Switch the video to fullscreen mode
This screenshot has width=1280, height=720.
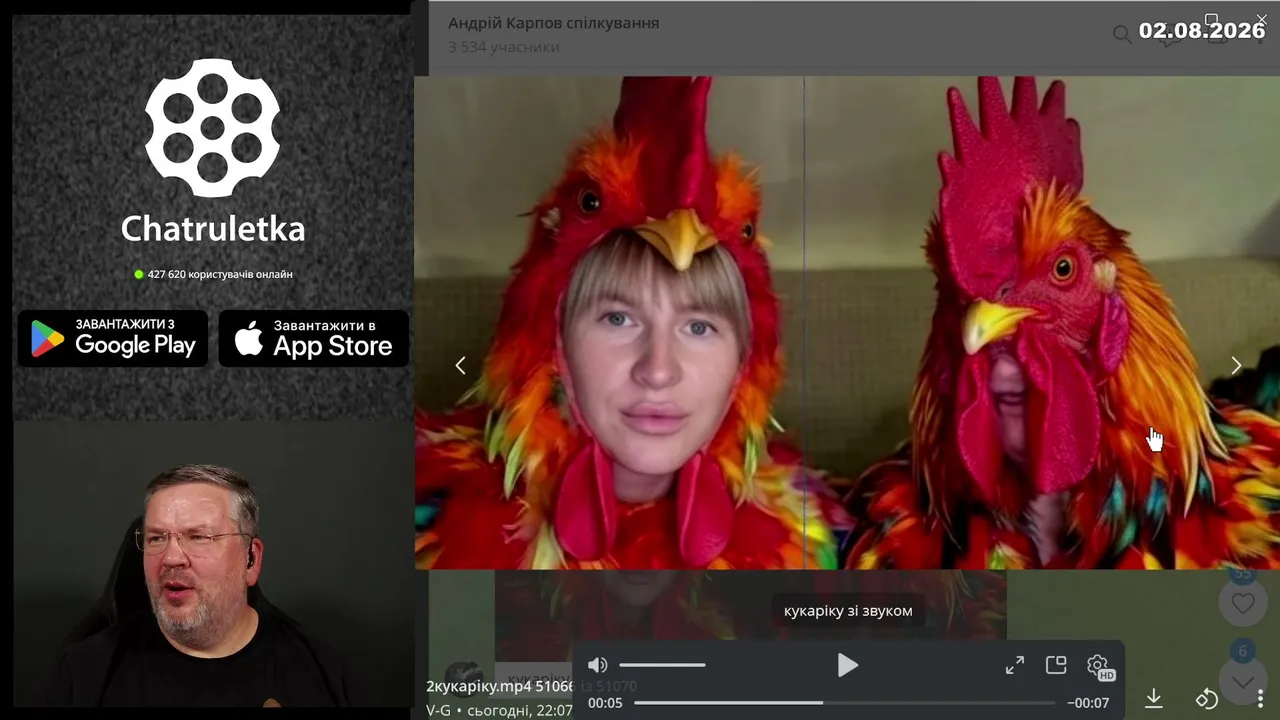pos(1015,665)
